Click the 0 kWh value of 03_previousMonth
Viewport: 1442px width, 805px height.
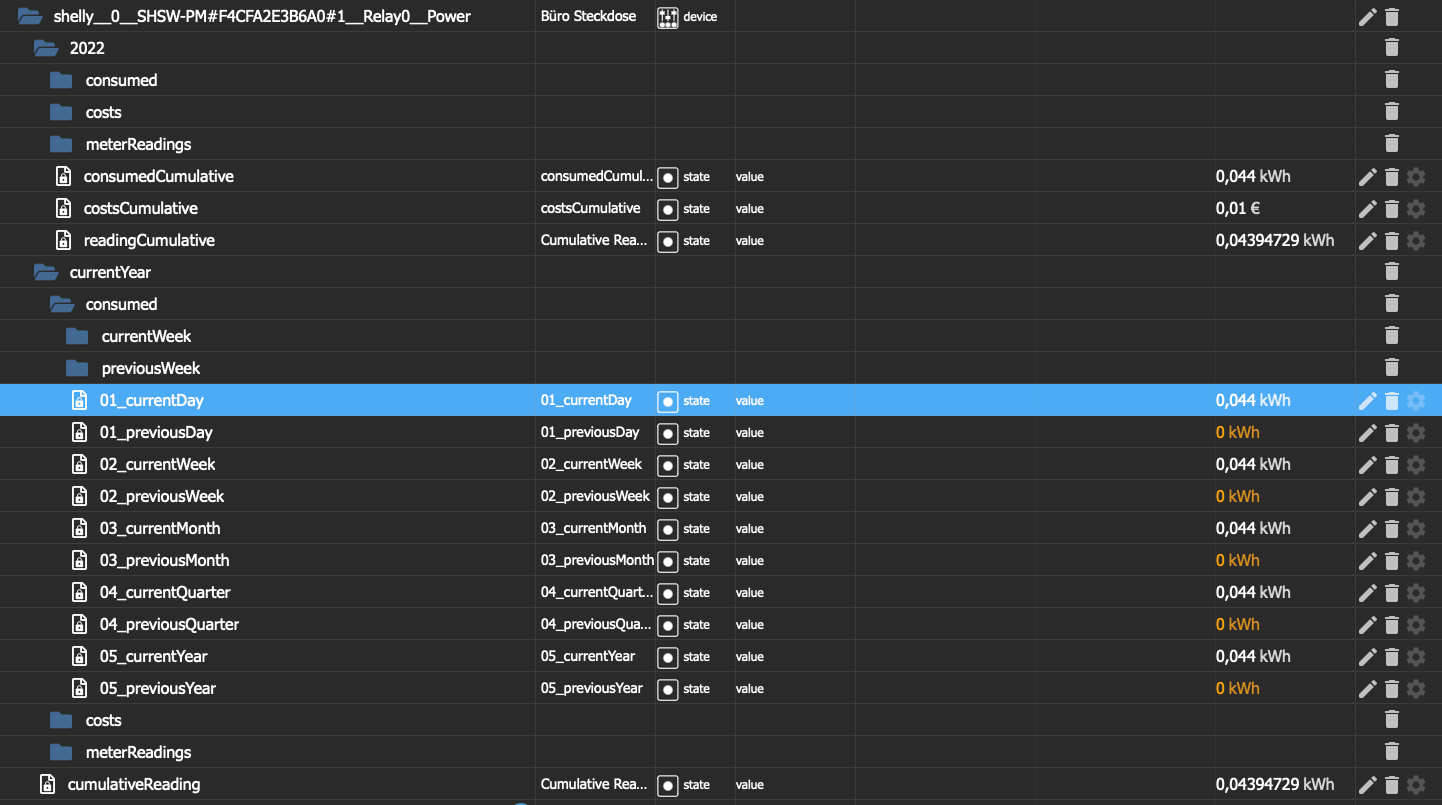point(1238,560)
